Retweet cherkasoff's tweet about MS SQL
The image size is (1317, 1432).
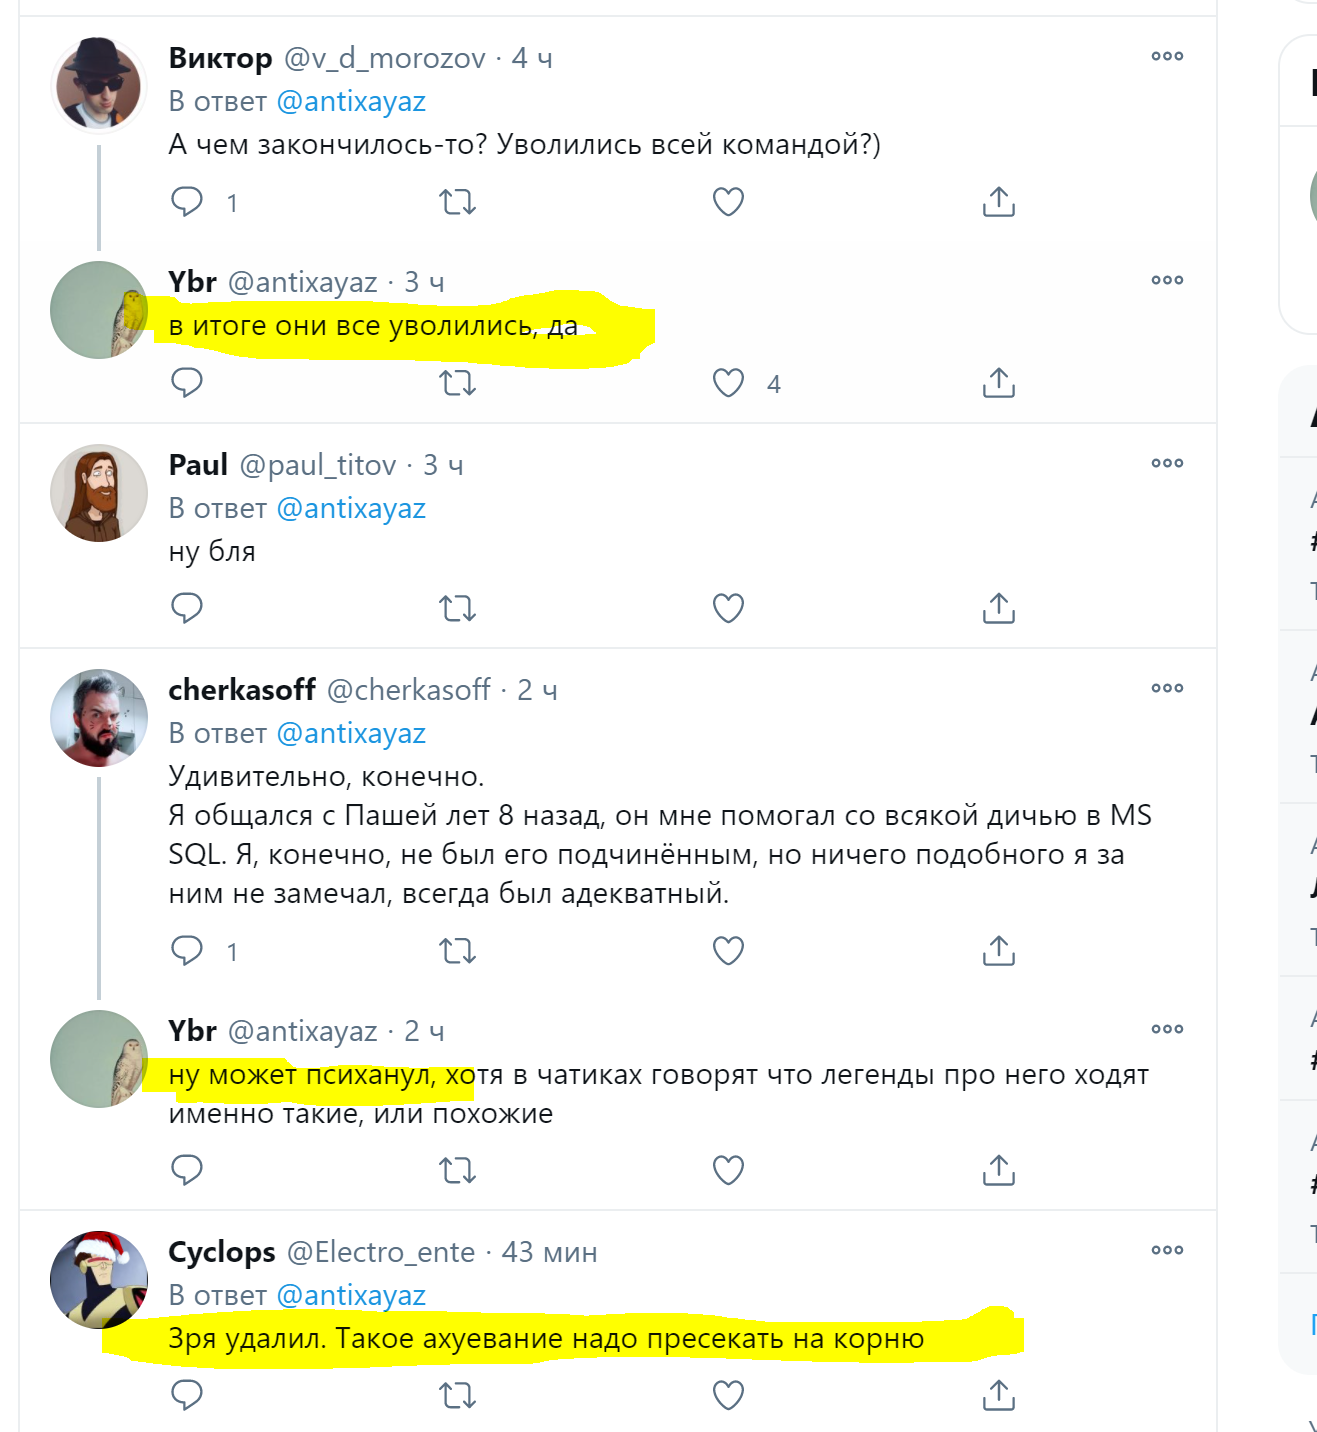point(457,950)
